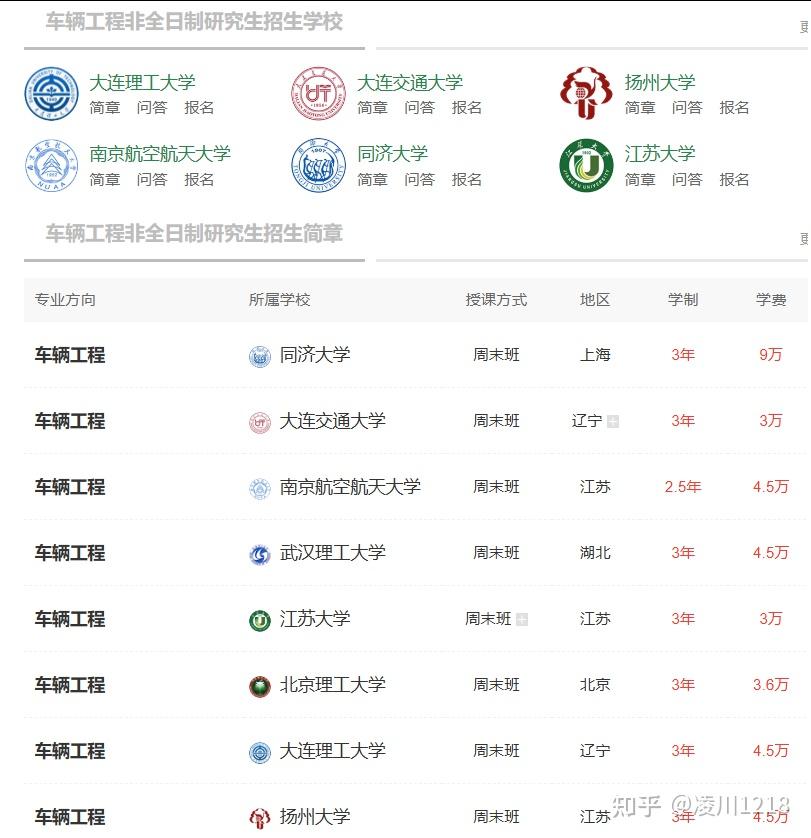The width and height of the screenshot is (811, 838).
Task: Open 问答 under 大连理工大学
Action: [152, 107]
